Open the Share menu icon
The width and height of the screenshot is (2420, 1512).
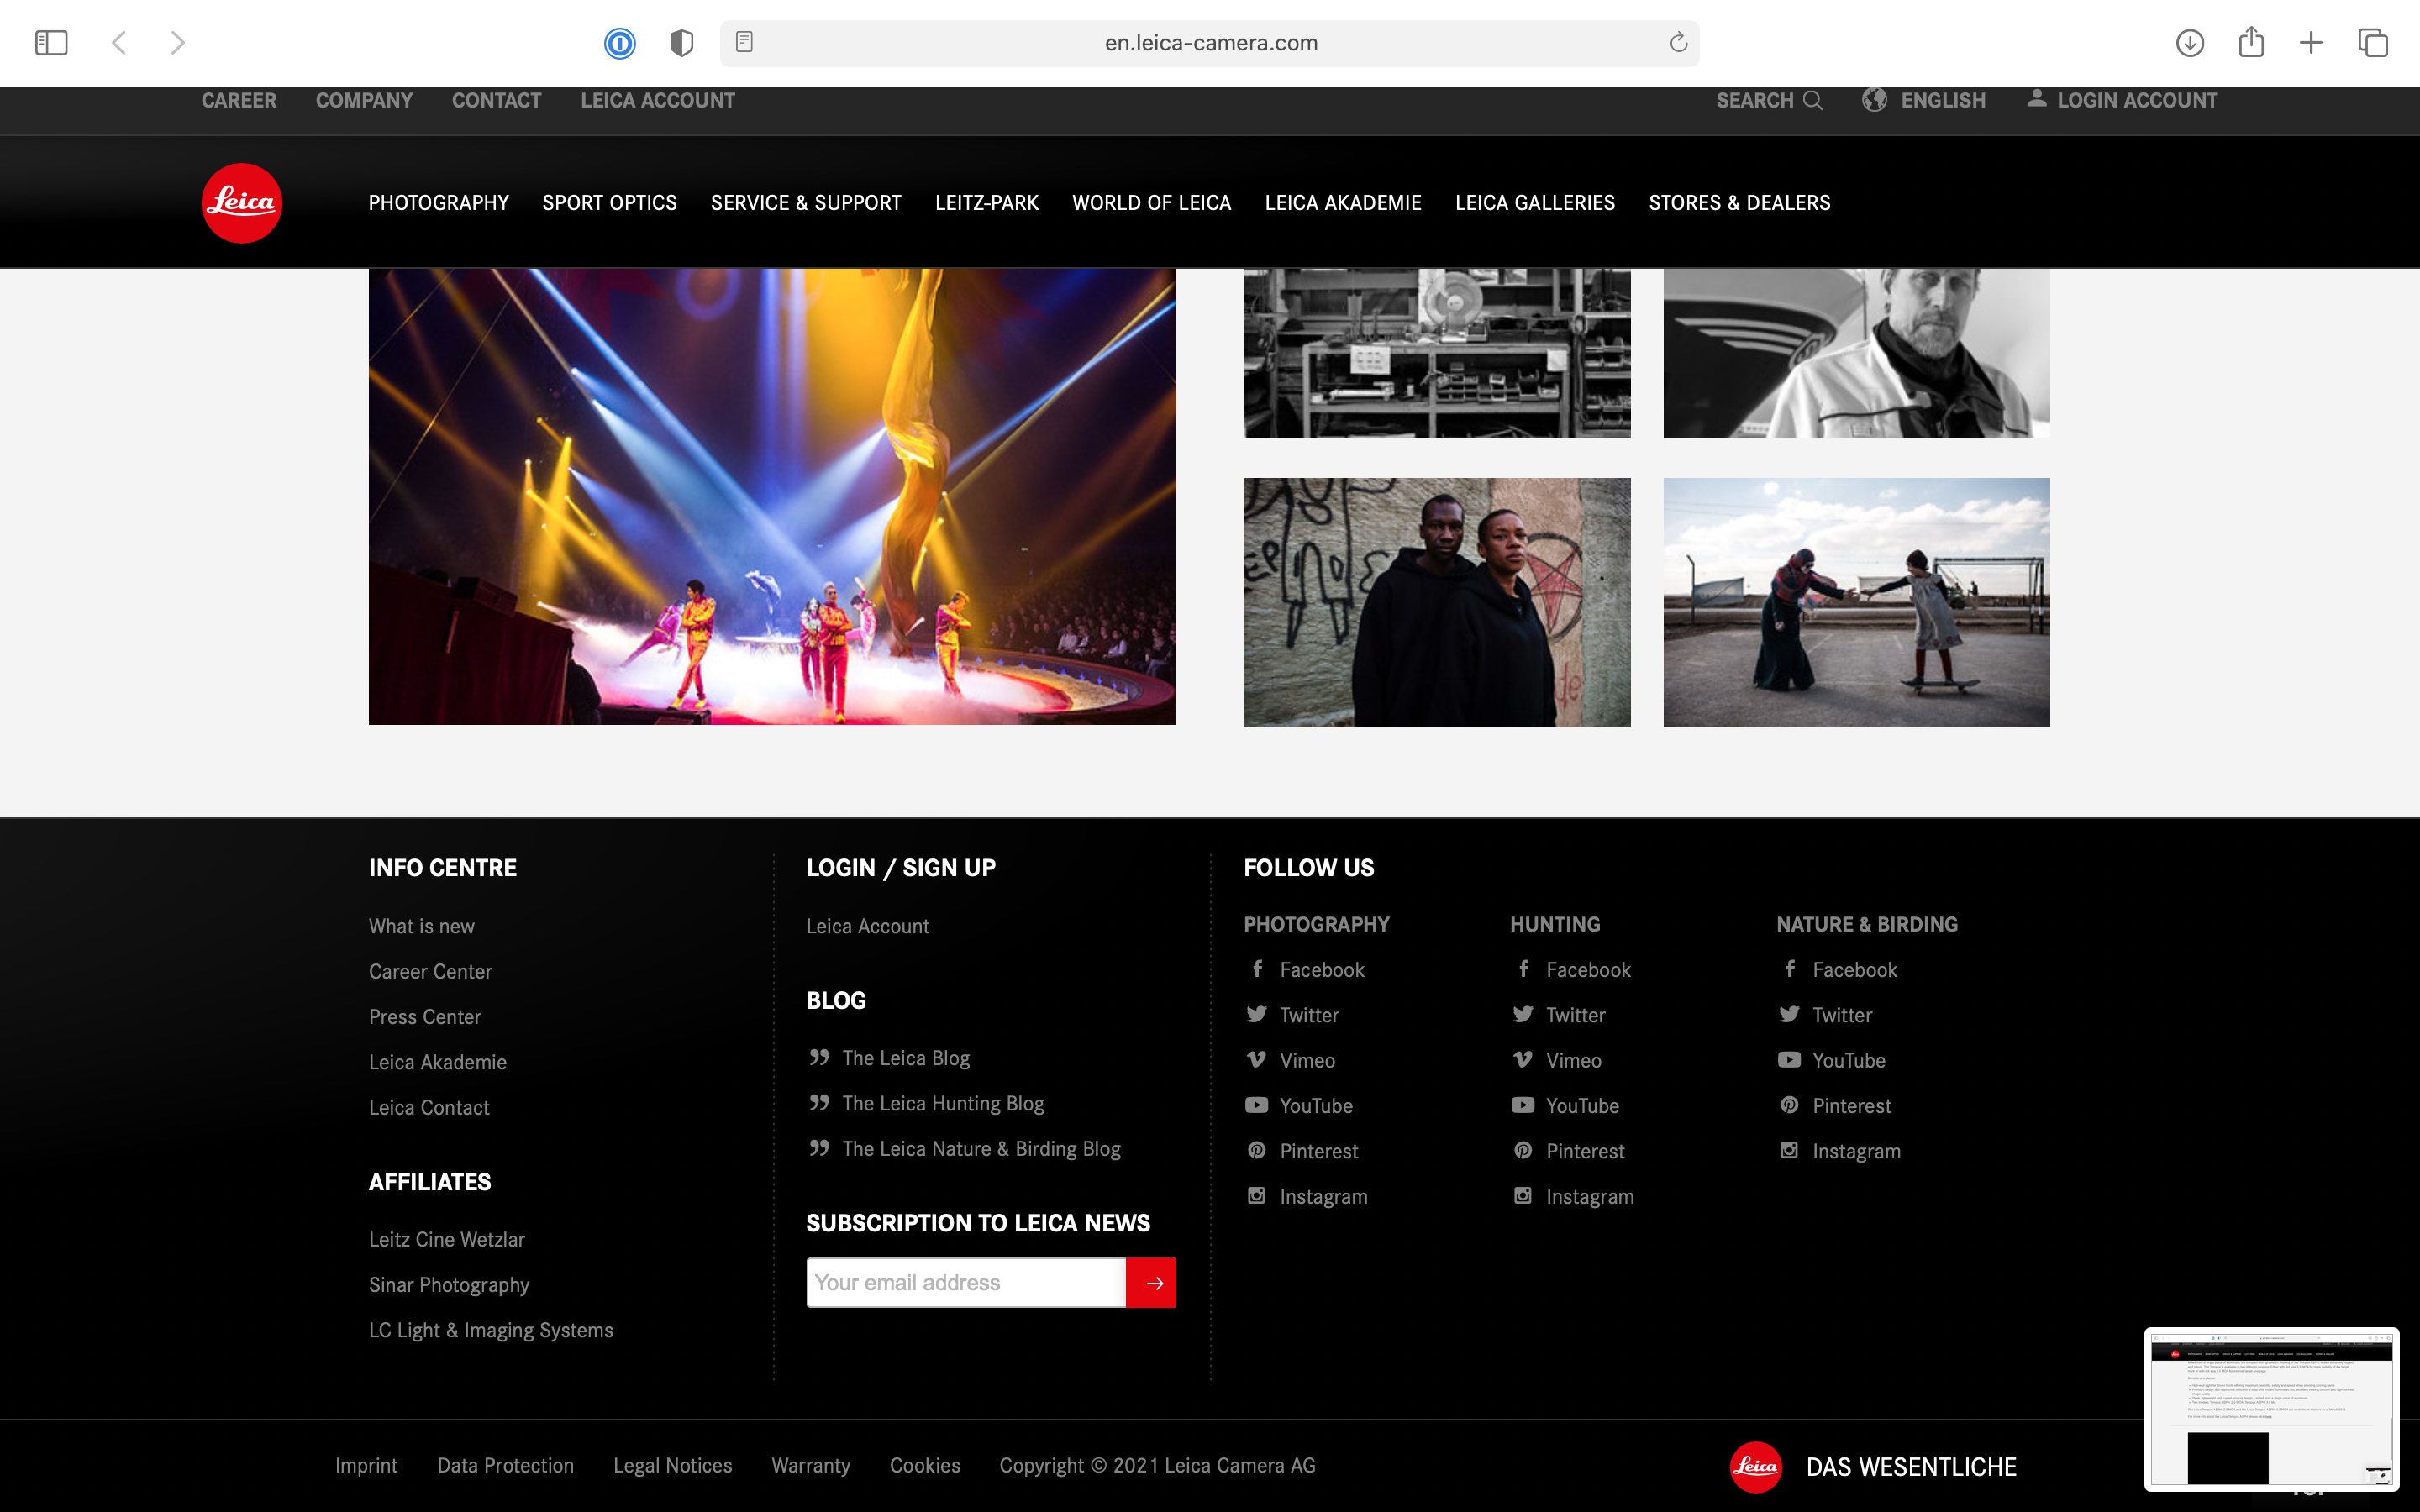[x=2251, y=42]
